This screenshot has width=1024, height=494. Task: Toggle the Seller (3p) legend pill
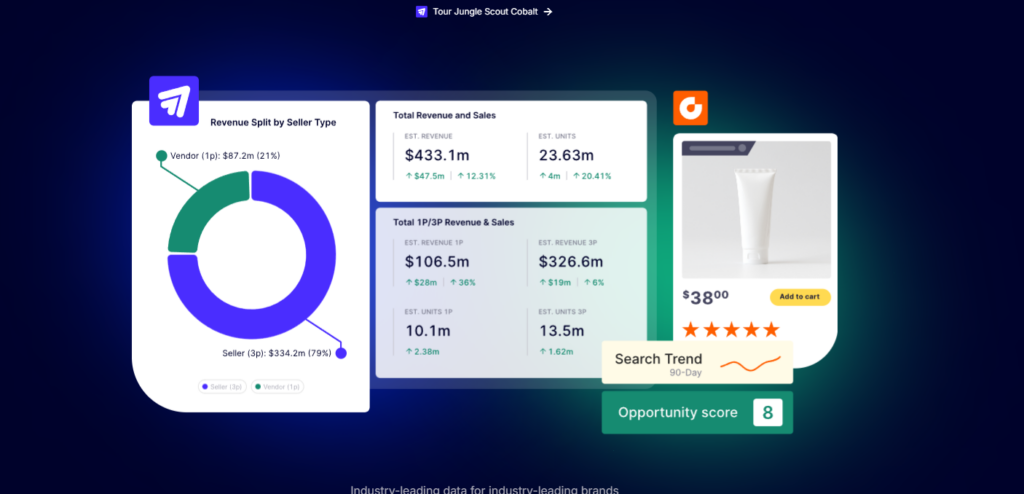(x=222, y=386)
